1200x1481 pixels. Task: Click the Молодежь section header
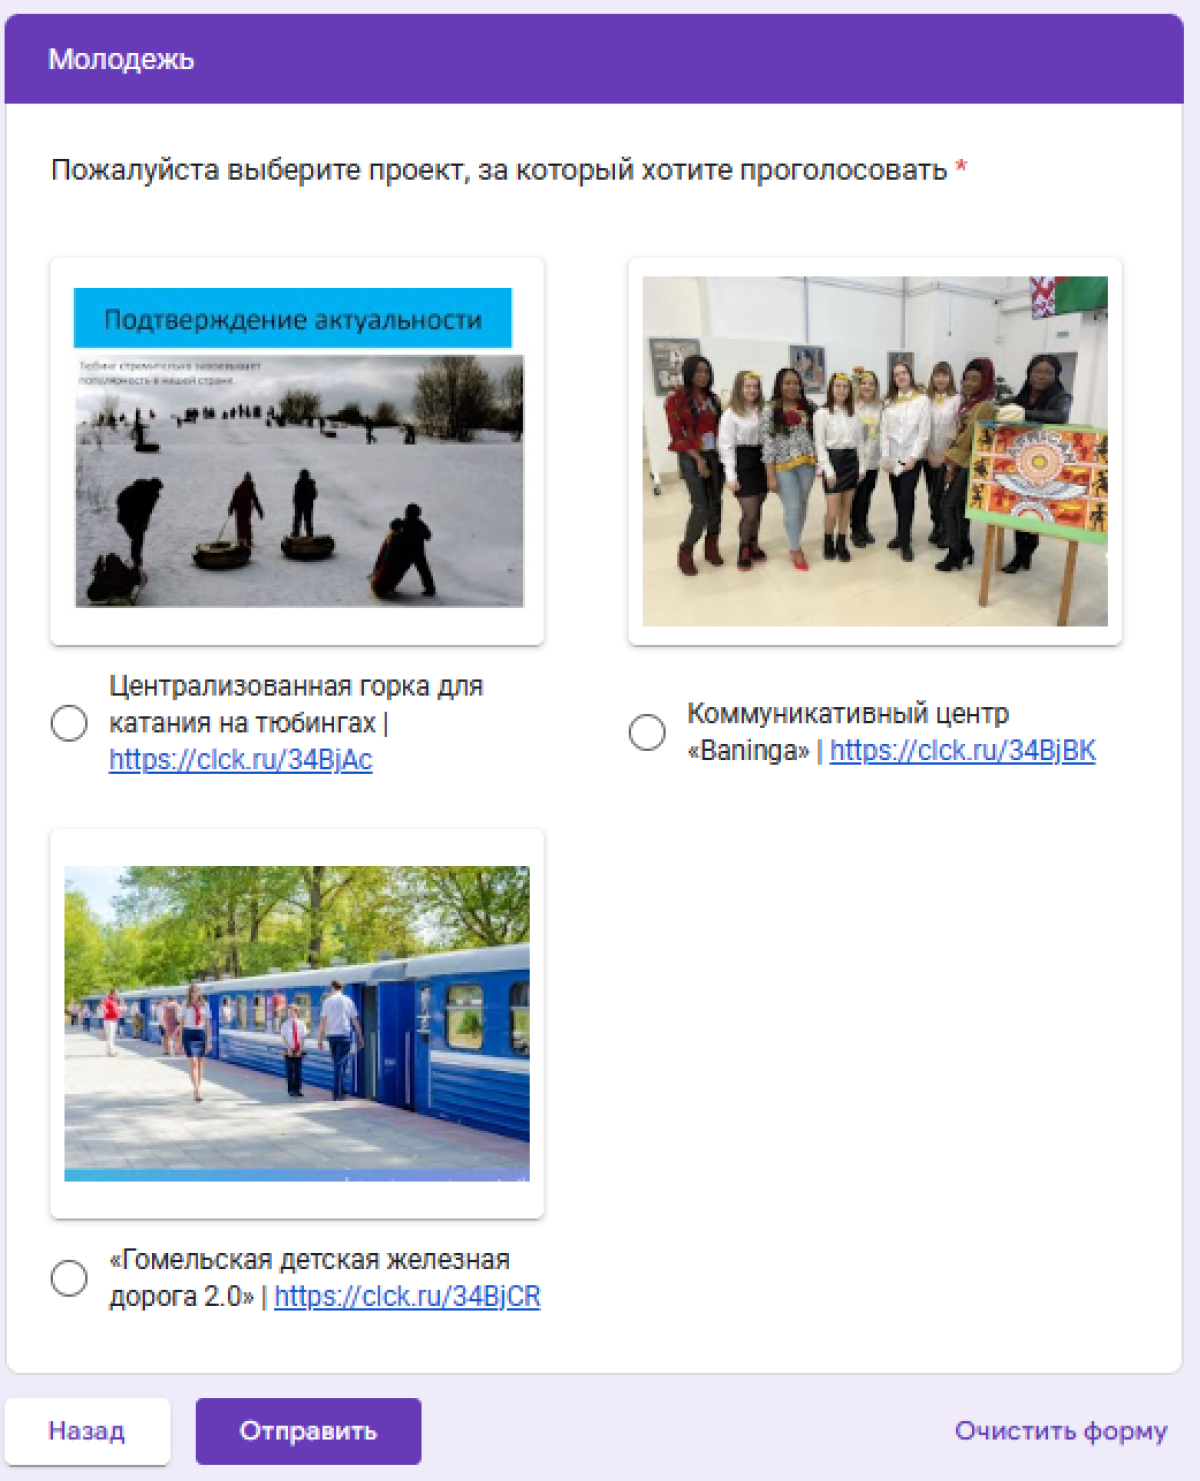click(x=121, y=60)
